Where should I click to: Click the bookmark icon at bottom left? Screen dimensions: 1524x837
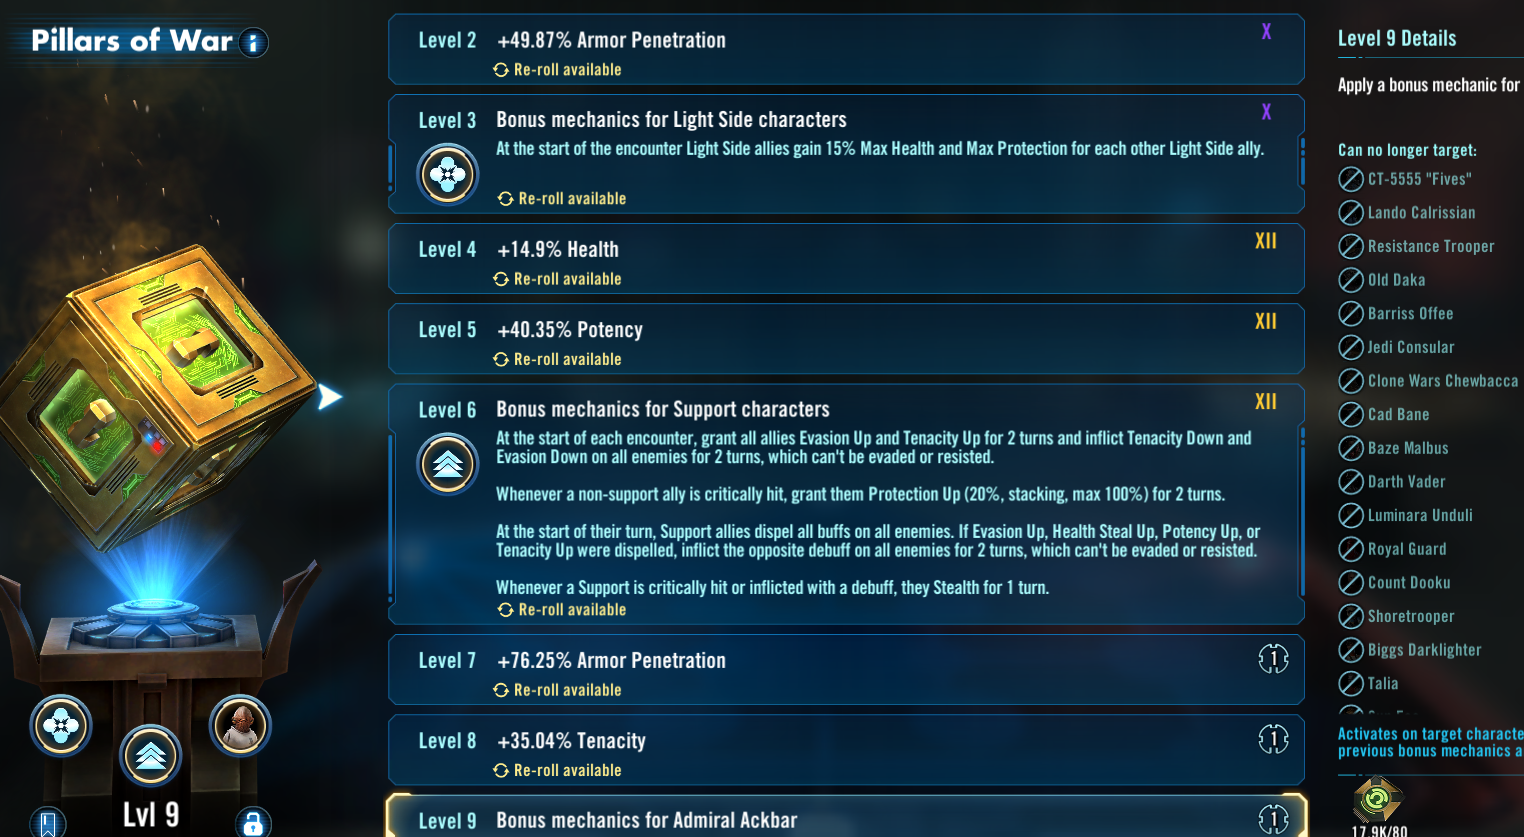click(x=47, y=823)
